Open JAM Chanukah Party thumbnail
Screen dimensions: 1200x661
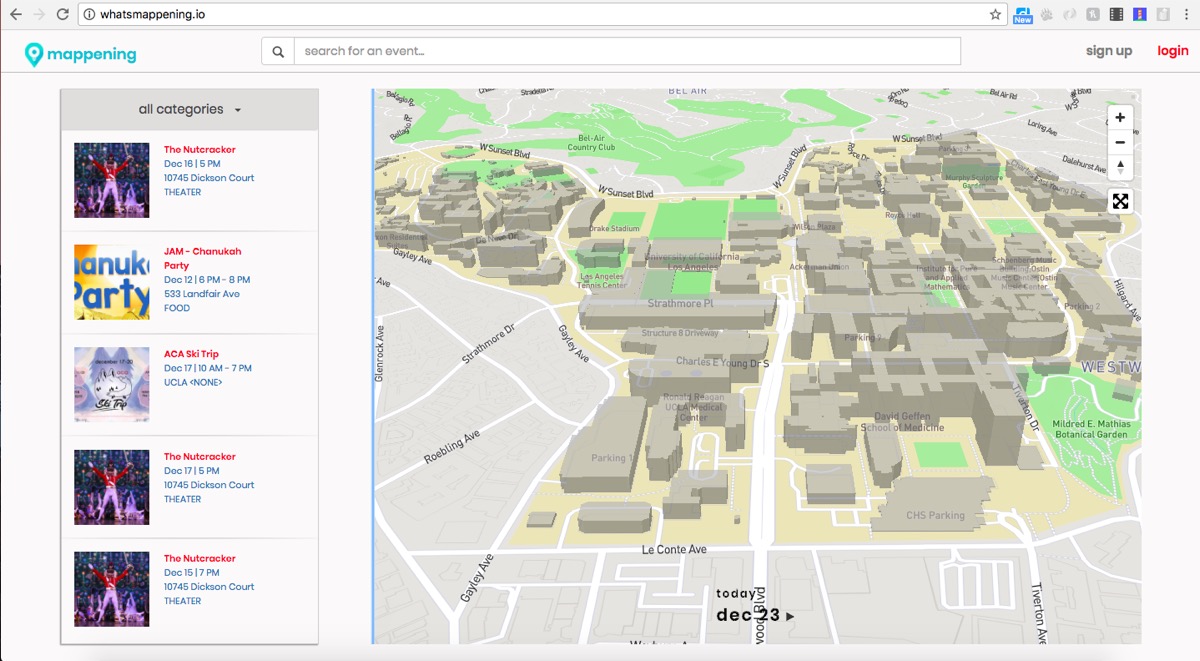click(112, 282)
